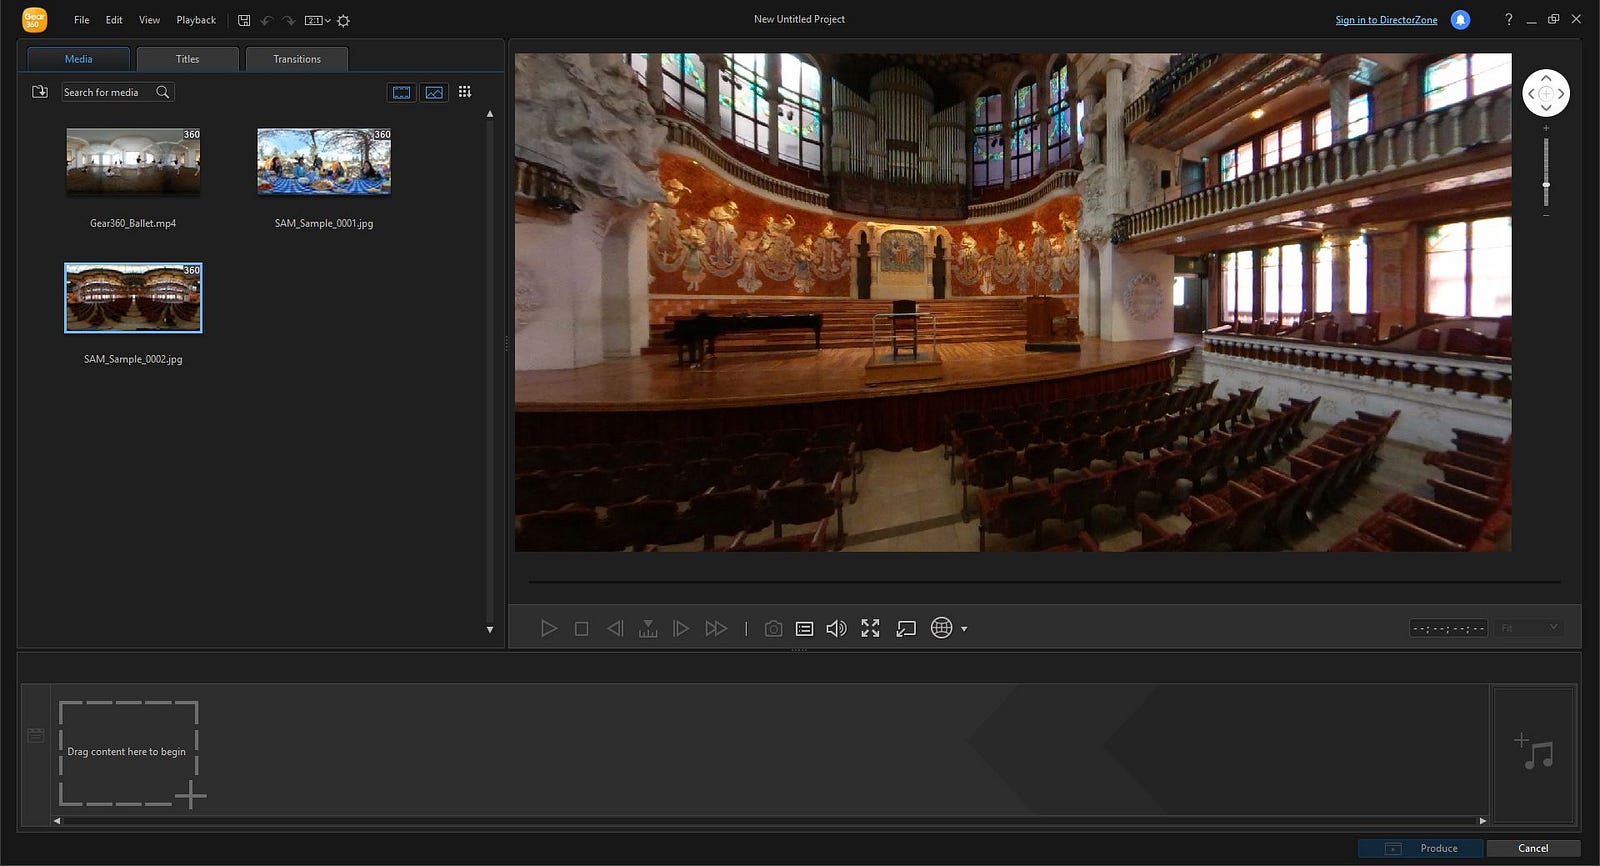Viewport: 1600px width, 866px height.
Task: Open the preferences gear icon
Action: click(x=343, y=20)
